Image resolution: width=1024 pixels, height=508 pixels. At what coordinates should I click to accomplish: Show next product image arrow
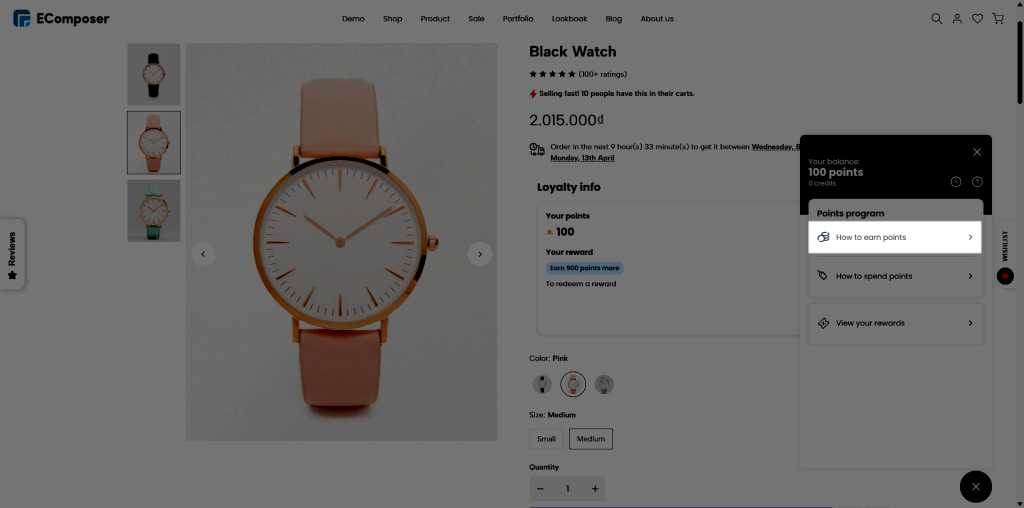480,254
